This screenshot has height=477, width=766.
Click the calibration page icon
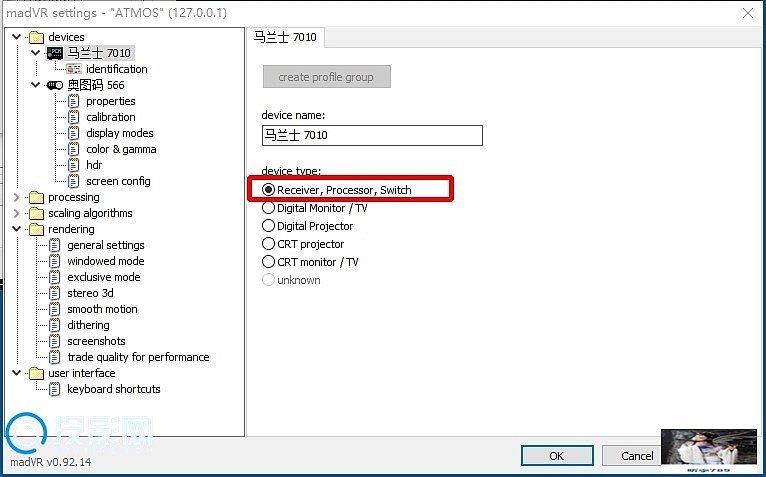tap(73, 117)
